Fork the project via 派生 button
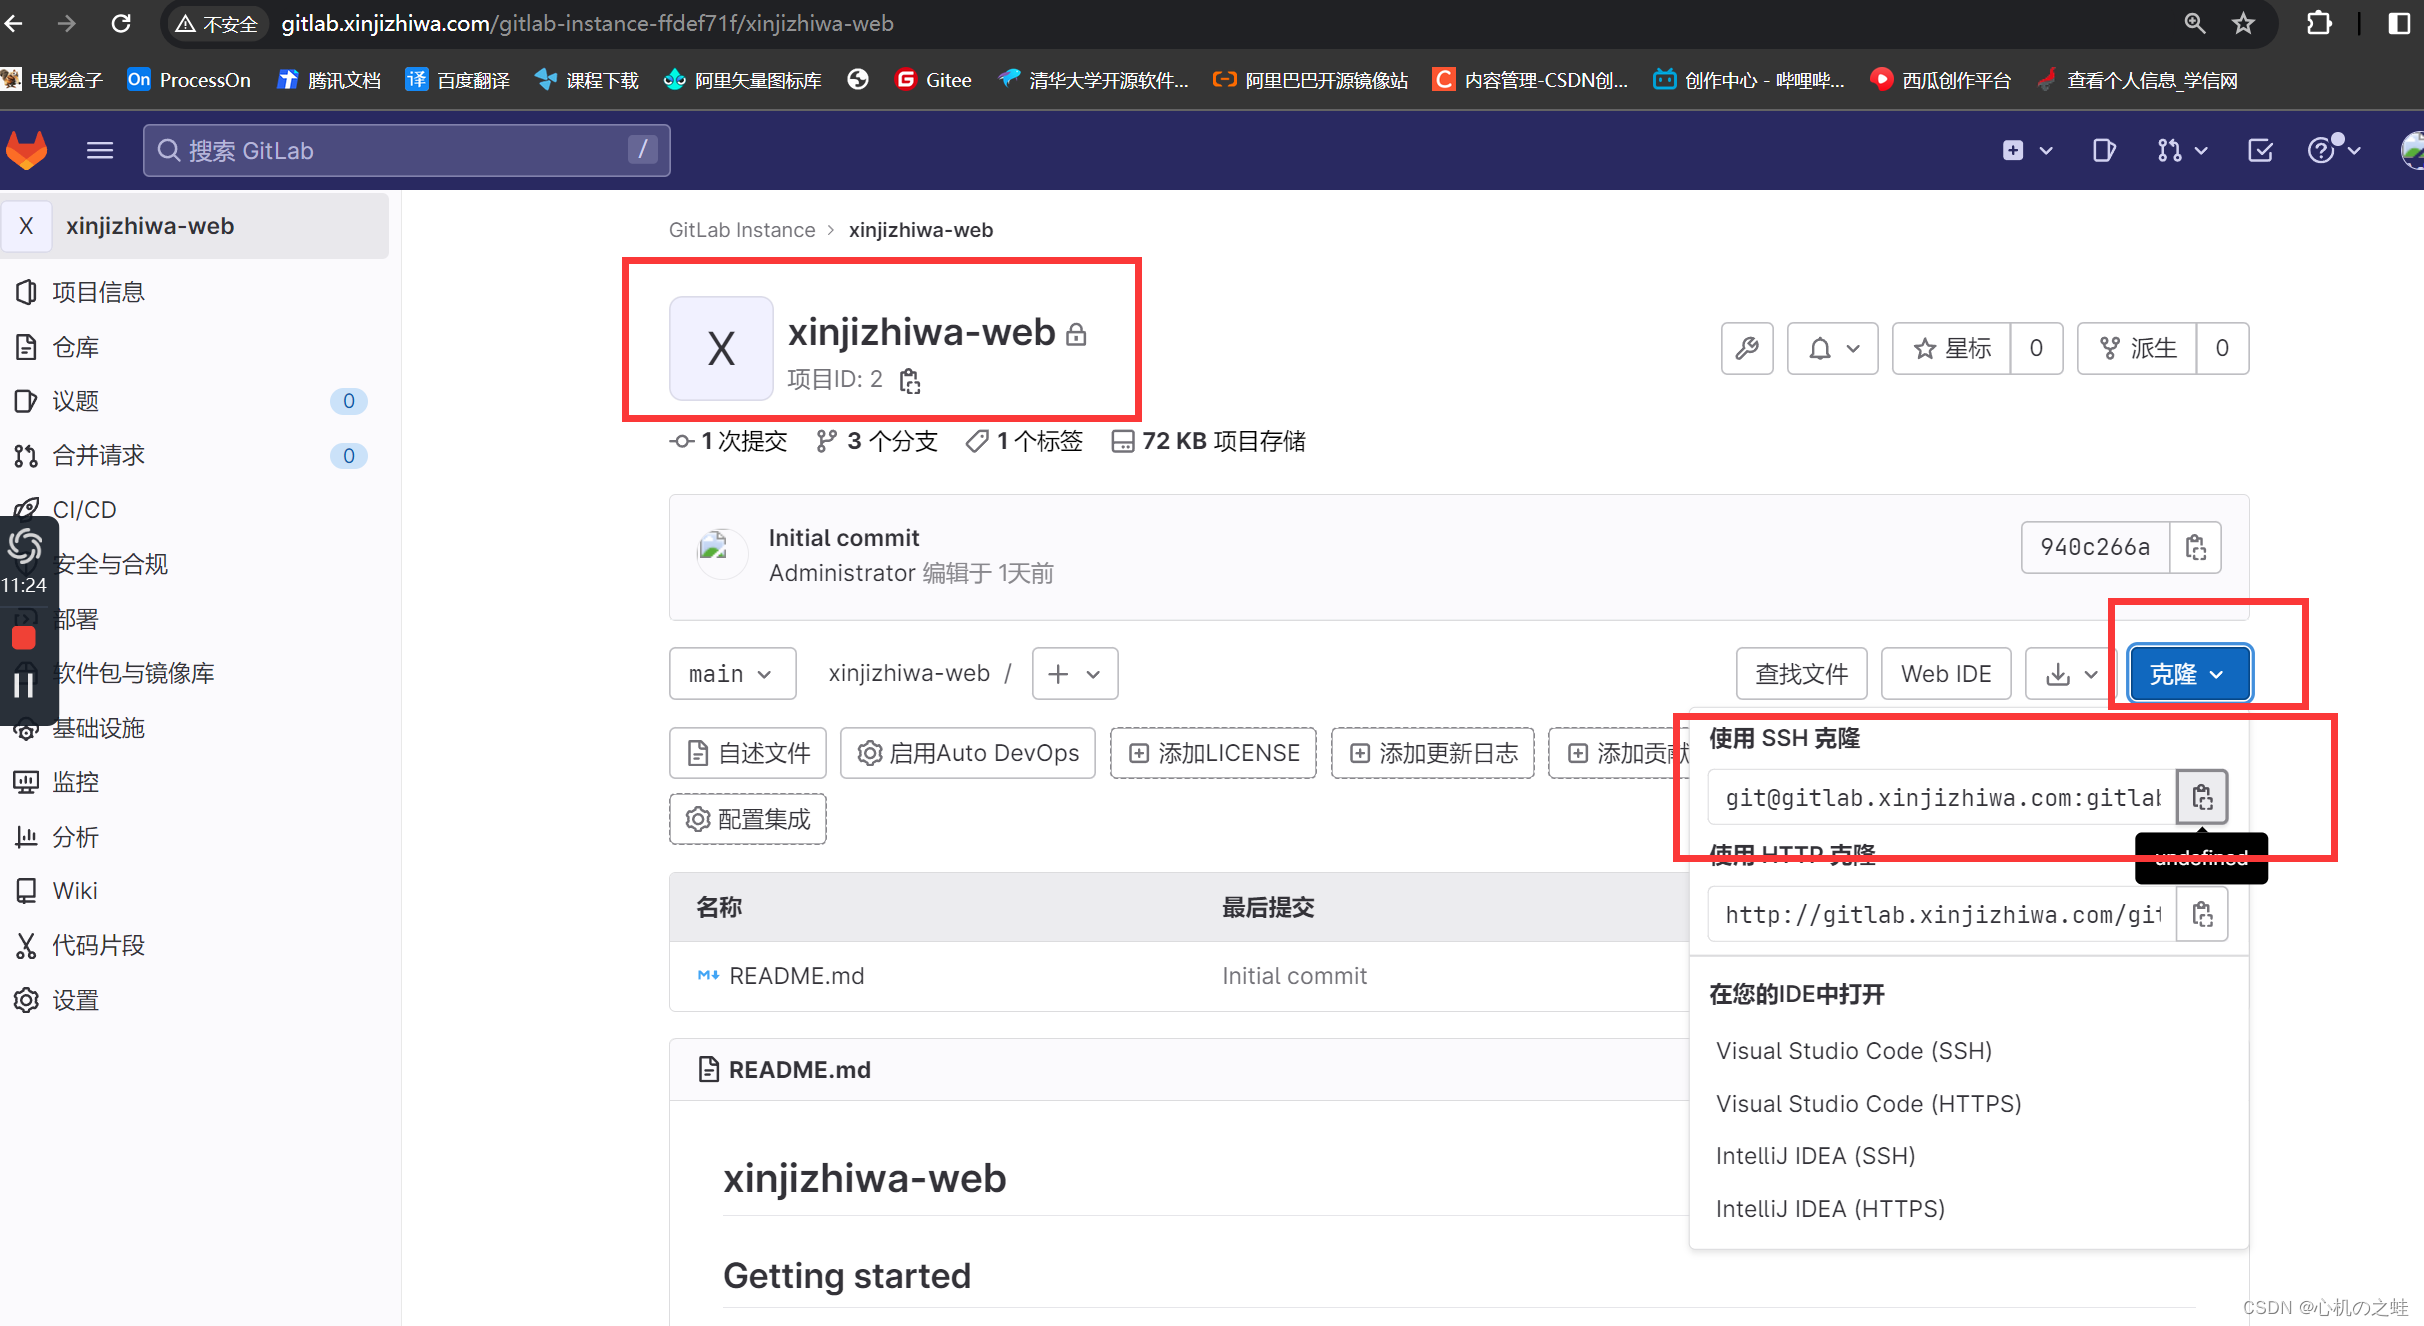Viewport: 2424px width, 1326px height. click(x=2137, y=348)
